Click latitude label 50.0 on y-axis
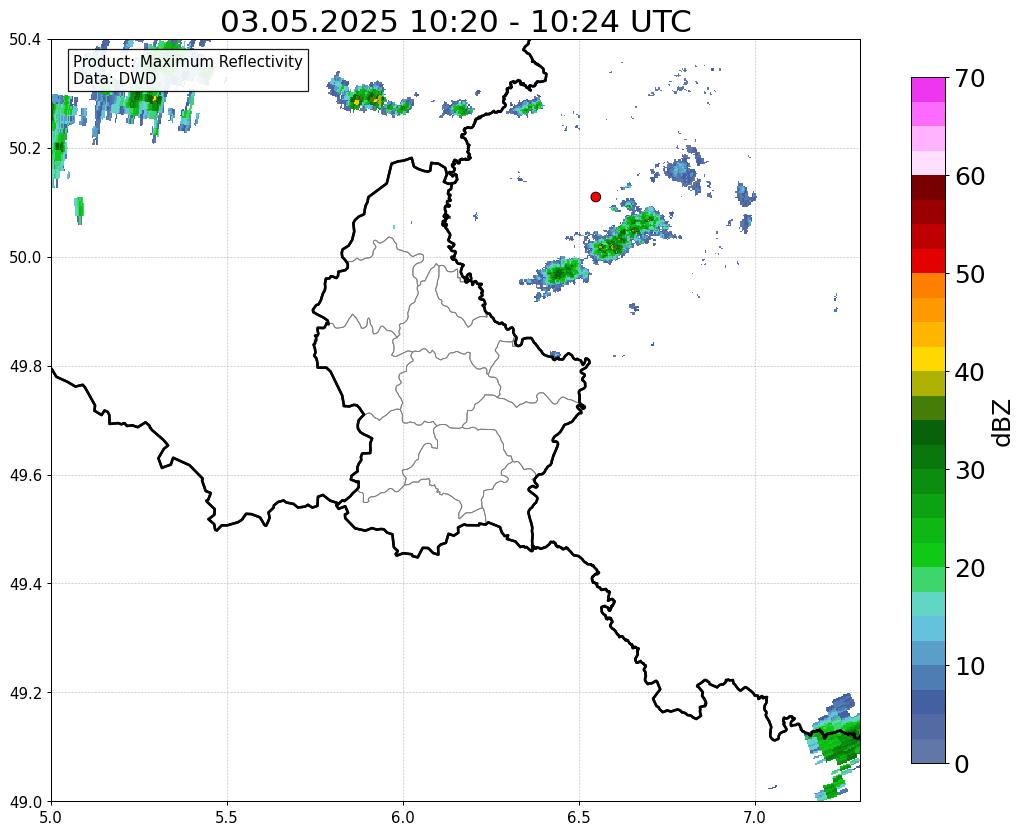The height and width of the screenshot is (834, 1023). pyautogui.click(x=25, y=258)
